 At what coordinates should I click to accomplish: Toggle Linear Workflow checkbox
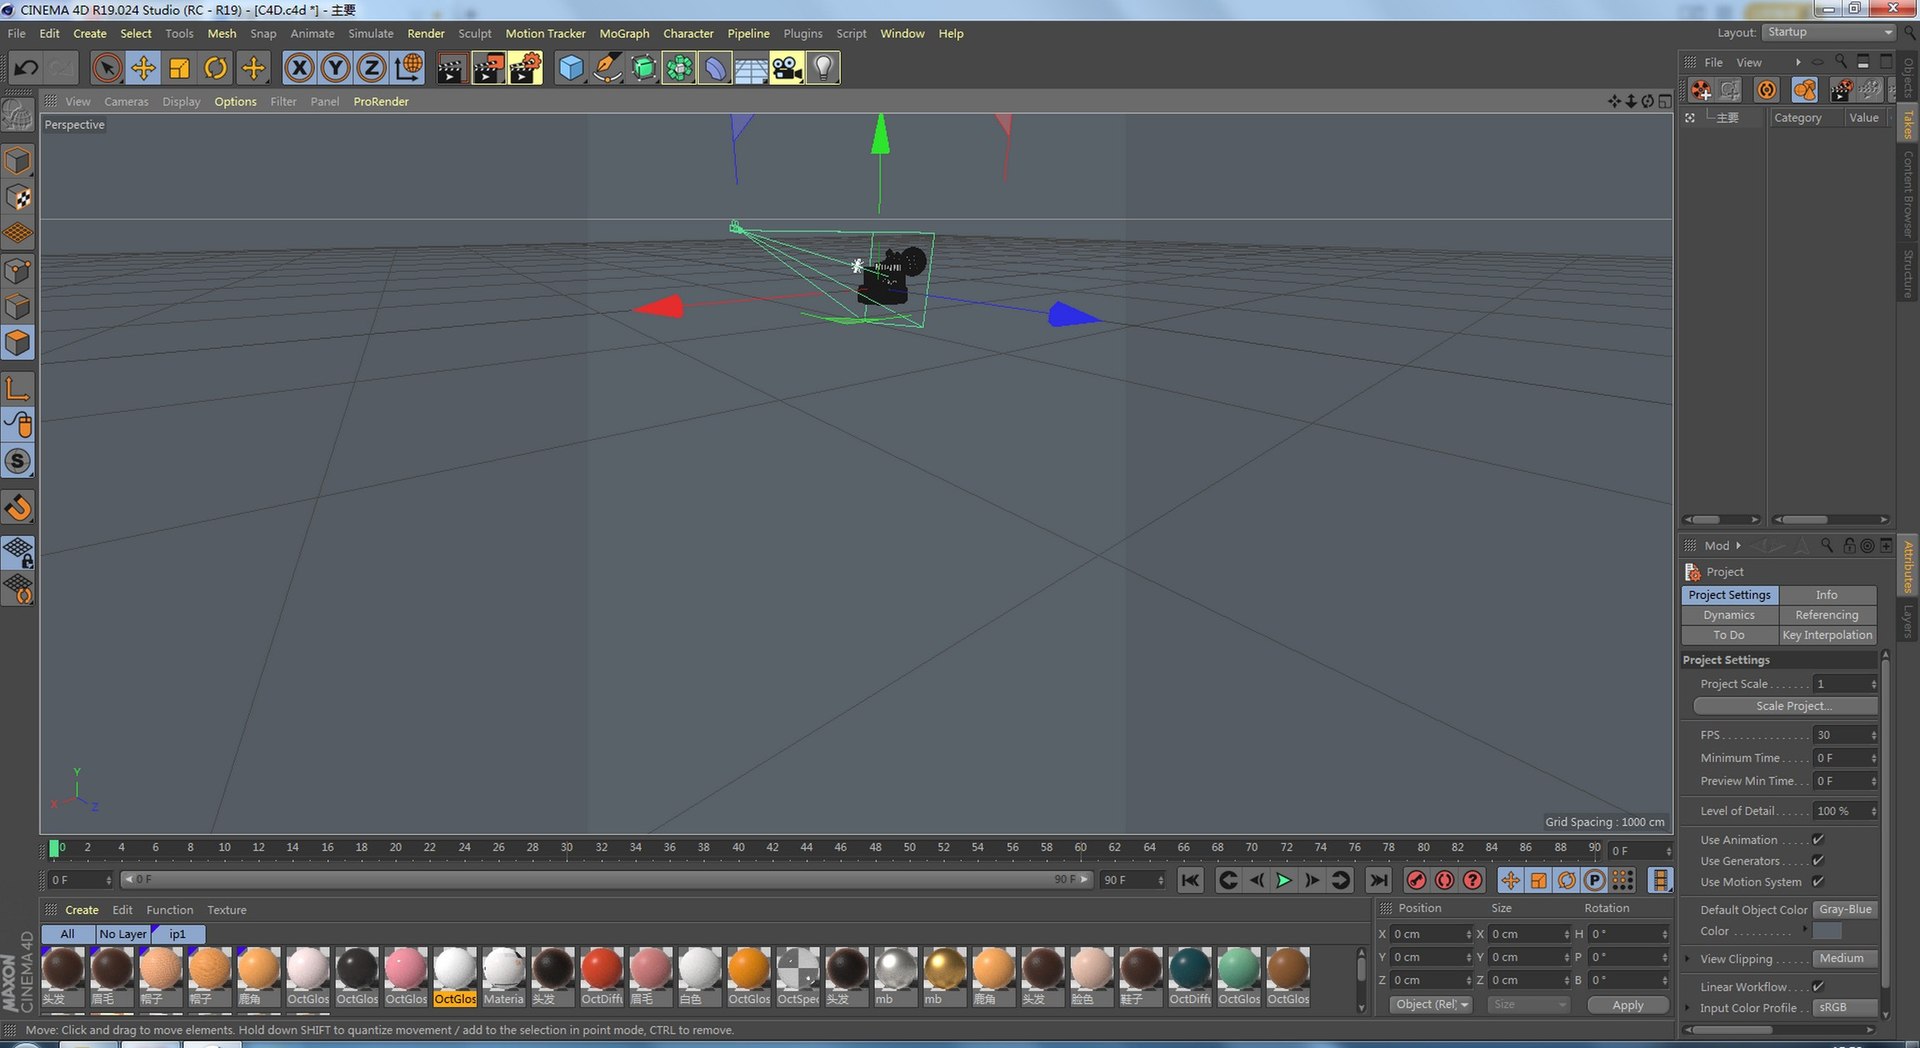(1818, 987)
